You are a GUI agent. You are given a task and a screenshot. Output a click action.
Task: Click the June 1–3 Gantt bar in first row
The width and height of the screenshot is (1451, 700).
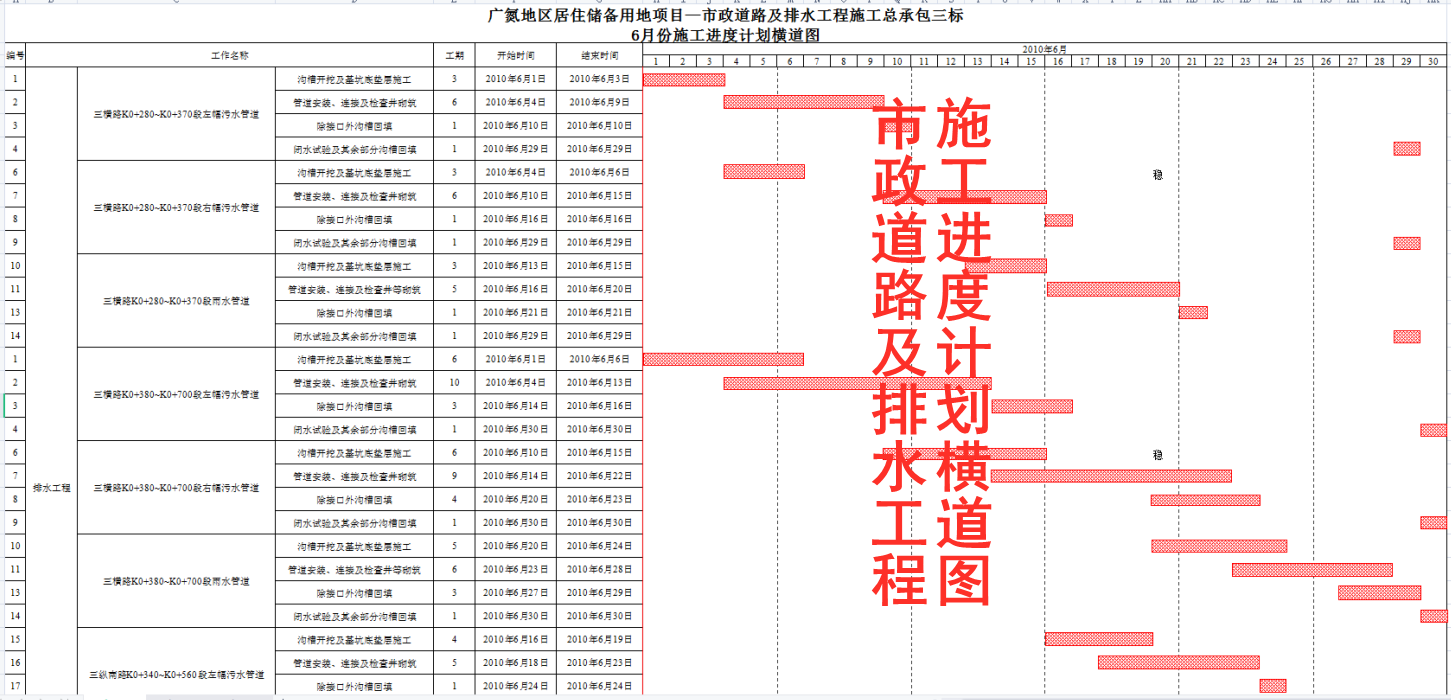(684, 79)
